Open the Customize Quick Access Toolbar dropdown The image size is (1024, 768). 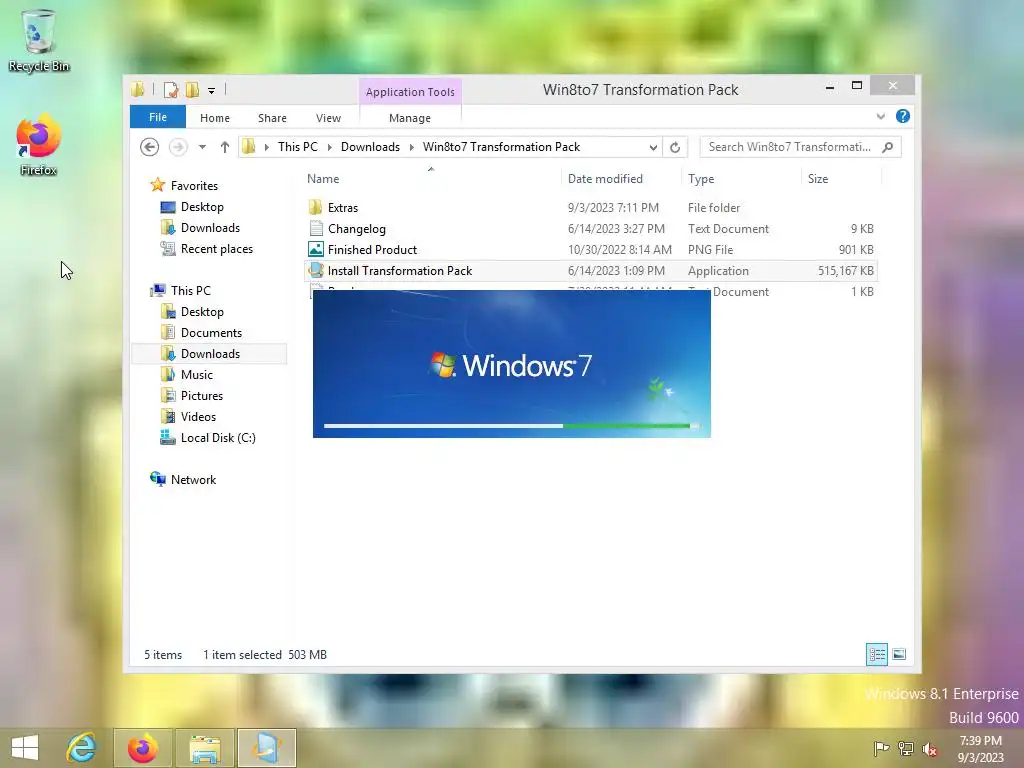point(212,91)
